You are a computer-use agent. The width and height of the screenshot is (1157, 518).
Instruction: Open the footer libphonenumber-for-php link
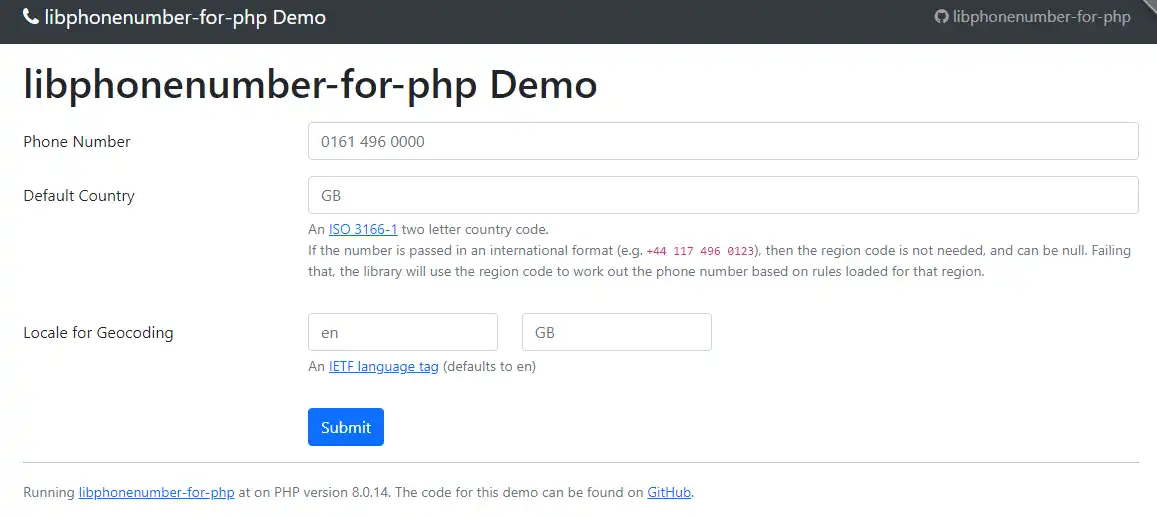pos(156,492)
